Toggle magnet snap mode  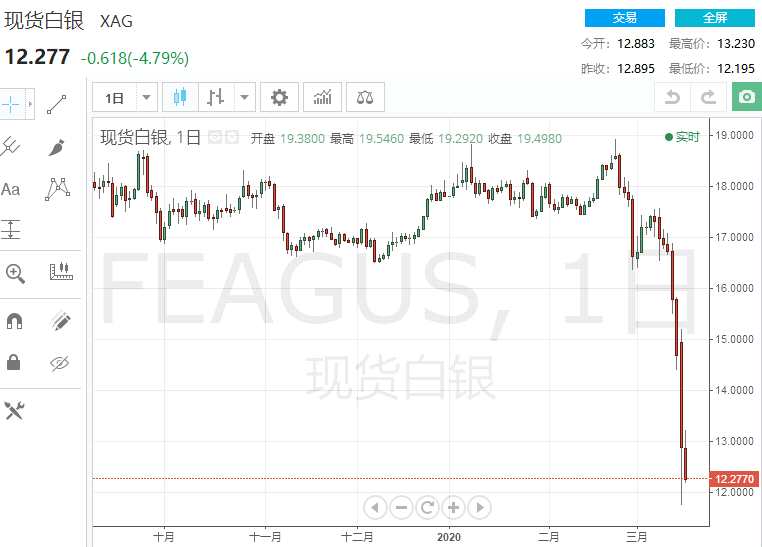pyautogui.click(x=15, y=321)
